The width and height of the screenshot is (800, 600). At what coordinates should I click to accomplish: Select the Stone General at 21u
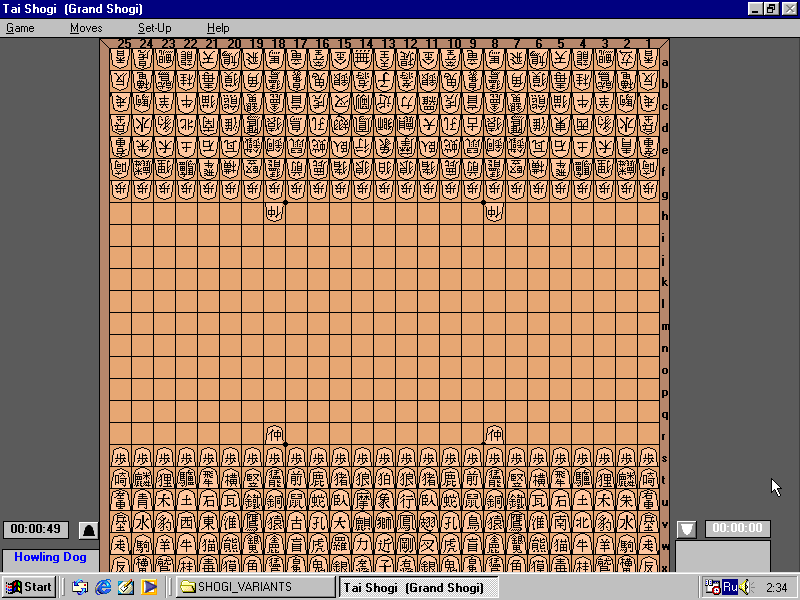[x=209, y=501]
